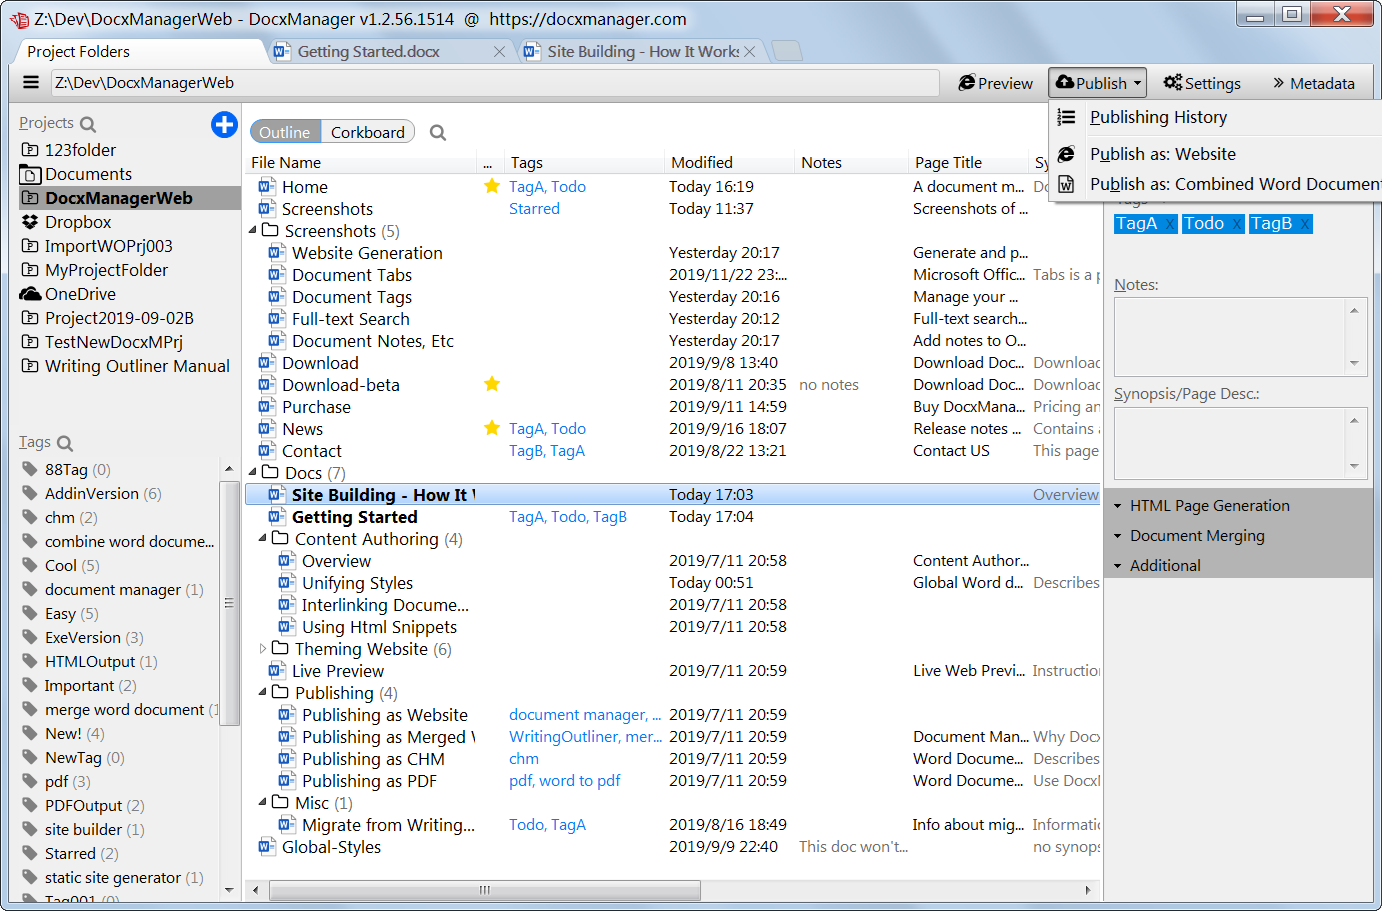Image resolution: width=1382 pixels, height=911 pixels.
Task: Click the star icon on Home row
Action: click(x=491, y=186)
